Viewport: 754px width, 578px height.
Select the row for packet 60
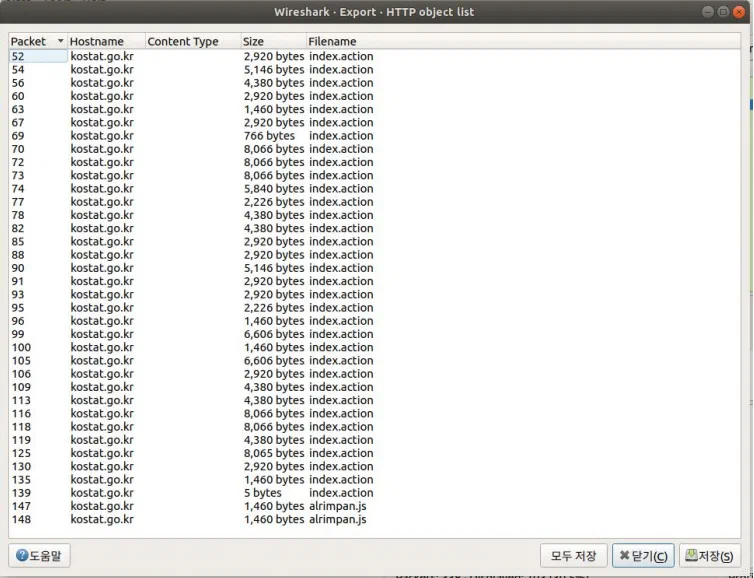[x=375, y=96]
